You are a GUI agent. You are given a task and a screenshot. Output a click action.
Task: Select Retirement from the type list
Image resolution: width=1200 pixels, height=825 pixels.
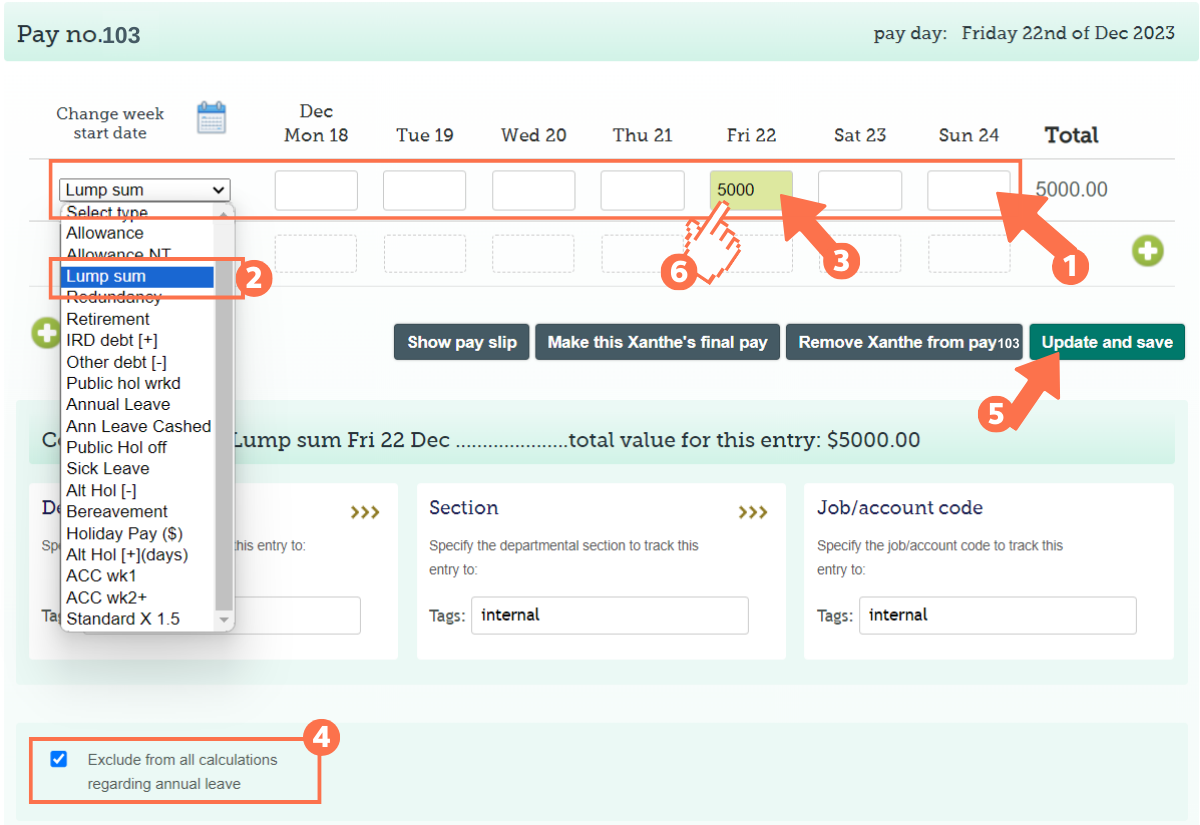[108, 319]
